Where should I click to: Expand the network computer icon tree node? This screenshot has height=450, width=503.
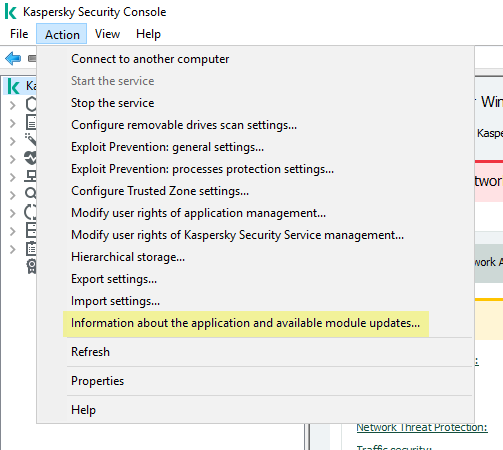click(x=13, y=177)
